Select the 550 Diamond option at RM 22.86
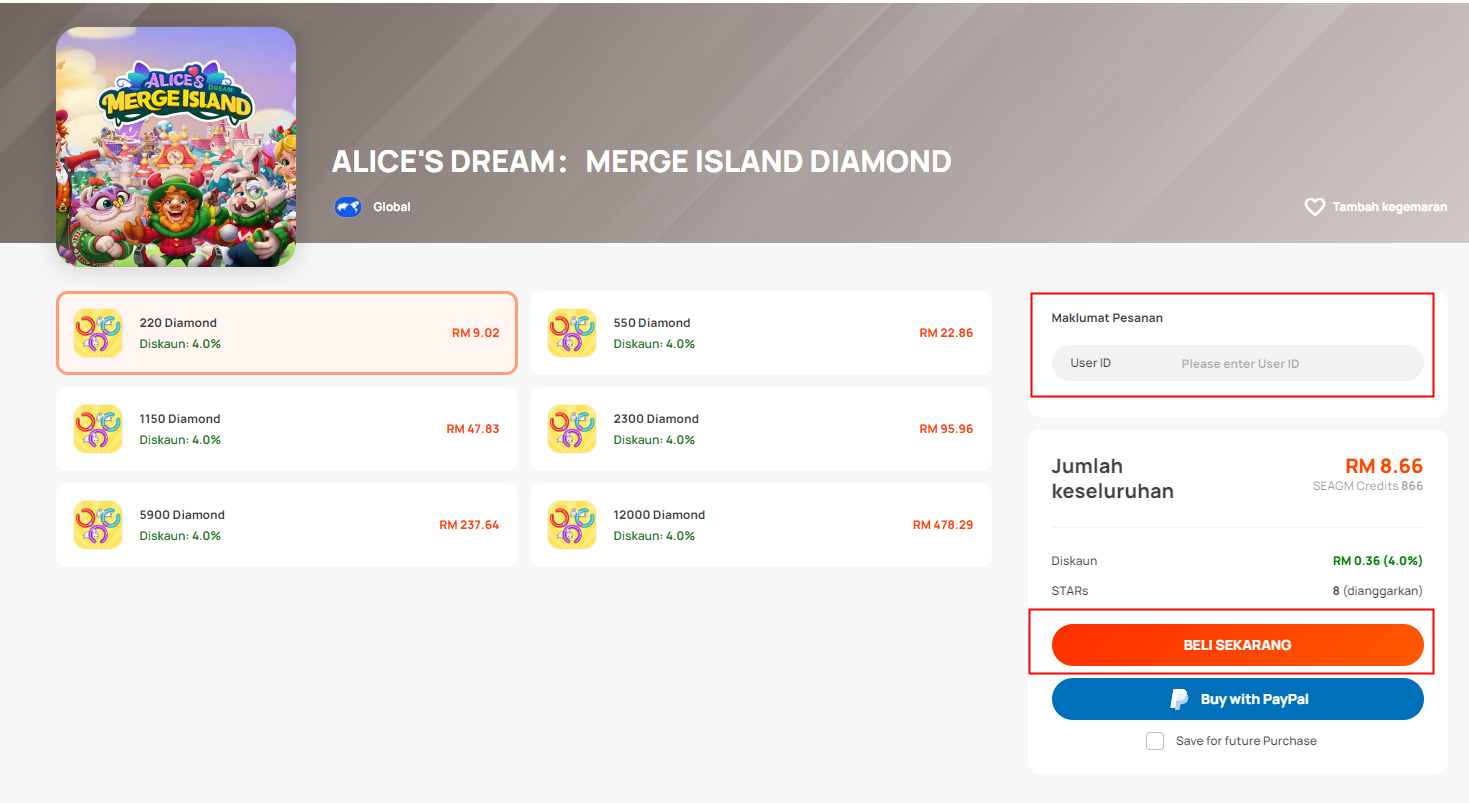Image resolution: width=1469 pixels, height=803 pixels. pyautogui.click(x=761, y=333)
